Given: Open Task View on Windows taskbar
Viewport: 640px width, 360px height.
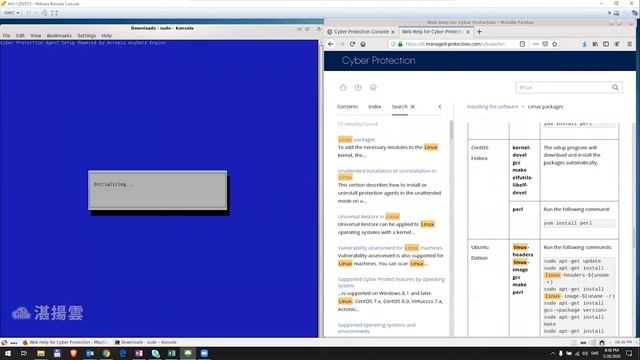Looking at the screenshot, I should pyautogui.click(x=24, y=353).
